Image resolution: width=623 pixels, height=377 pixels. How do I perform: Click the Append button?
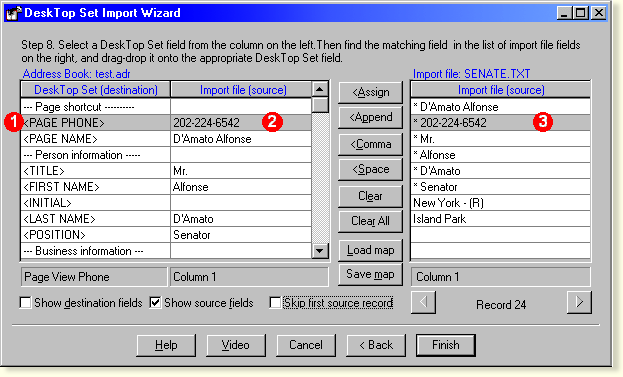370,117
